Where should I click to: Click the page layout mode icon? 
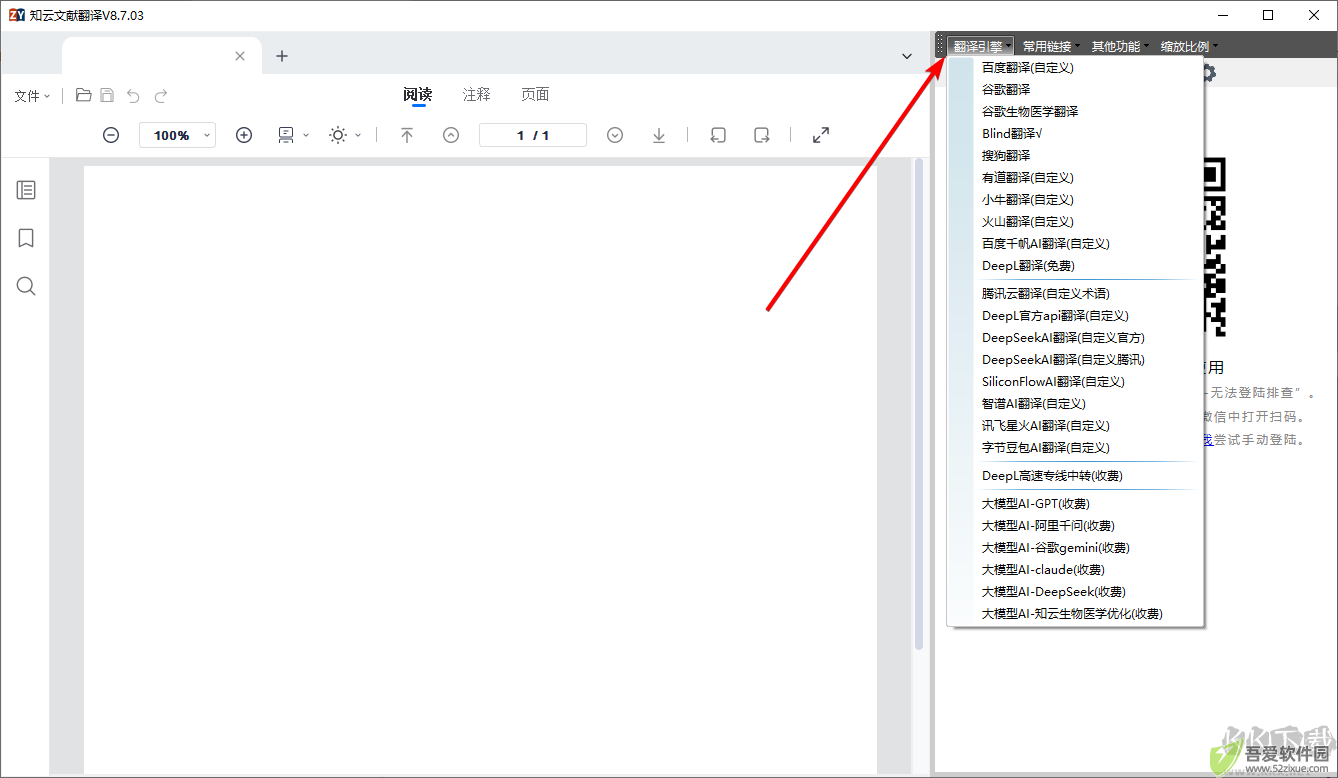coord(286,135)
